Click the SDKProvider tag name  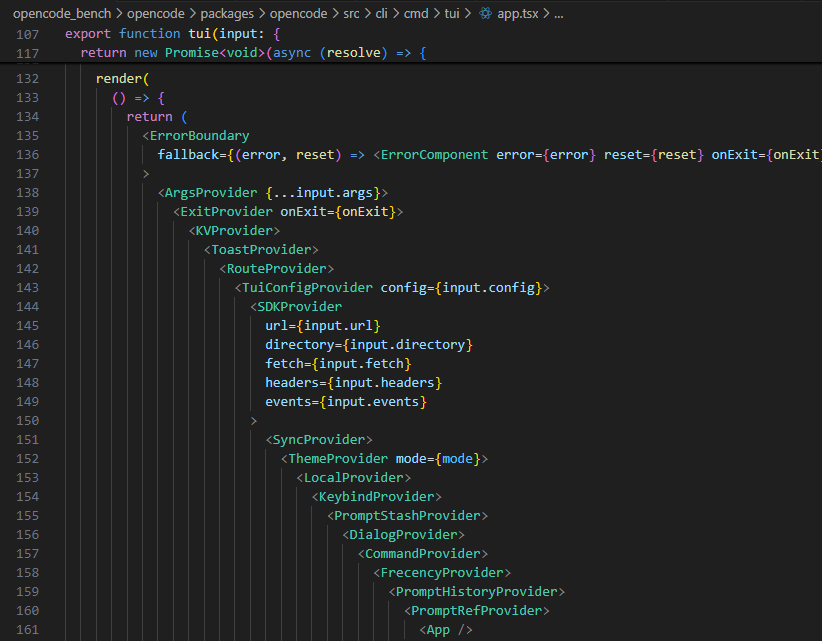(299, 307)
